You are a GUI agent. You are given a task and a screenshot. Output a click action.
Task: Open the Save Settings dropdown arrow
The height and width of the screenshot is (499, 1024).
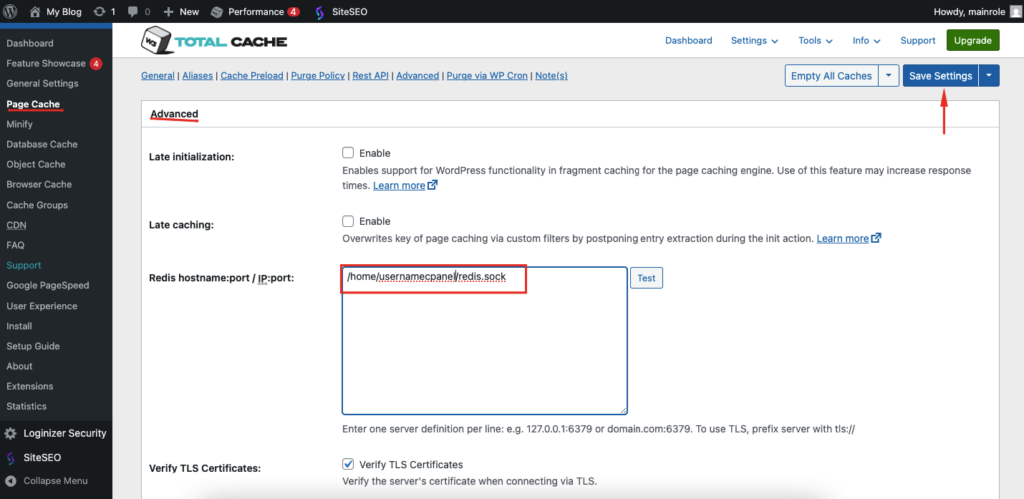[989, 76]
